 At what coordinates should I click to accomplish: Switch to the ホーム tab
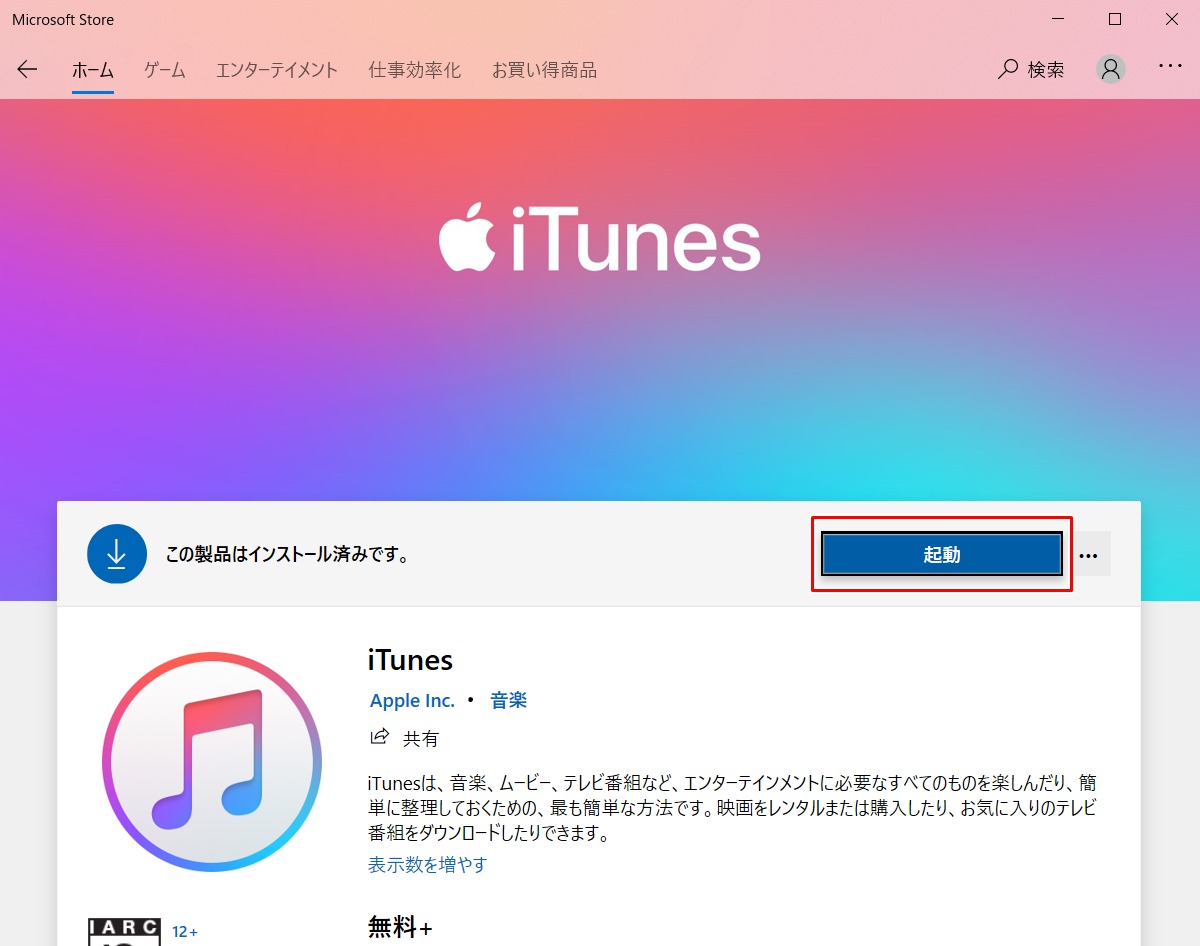(x=93, y=70)
